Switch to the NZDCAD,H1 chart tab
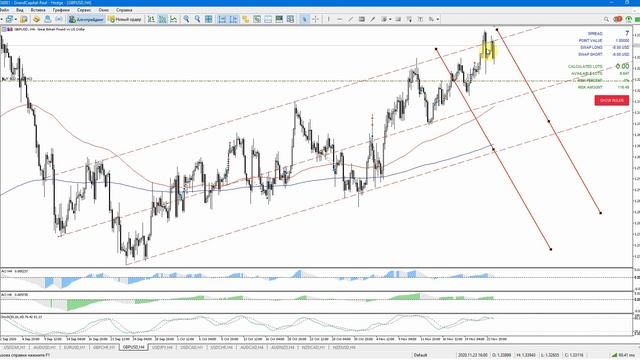This screenshot has width=640, height=360. pos(313,347)
